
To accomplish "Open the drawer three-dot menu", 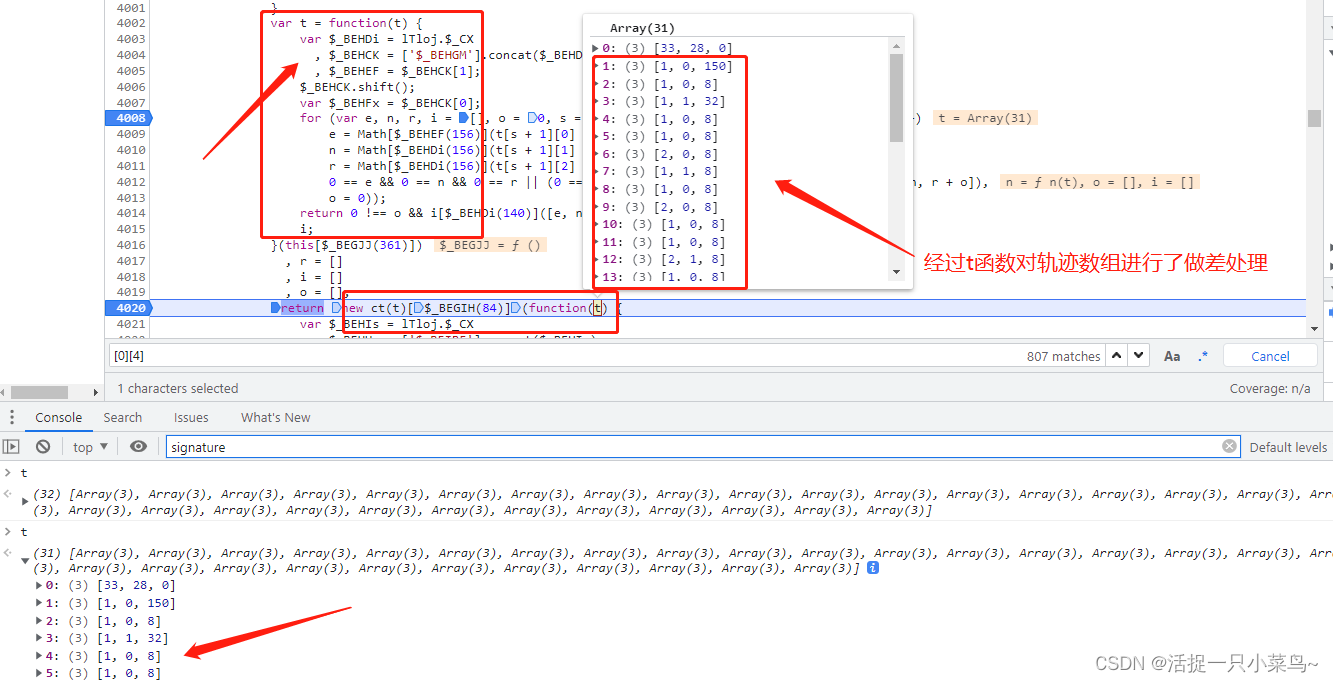I will 12,417.
